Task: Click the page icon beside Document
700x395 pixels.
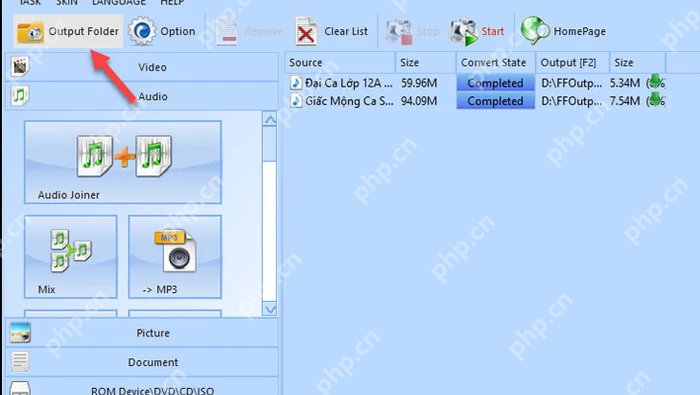Action: [20, 362]
